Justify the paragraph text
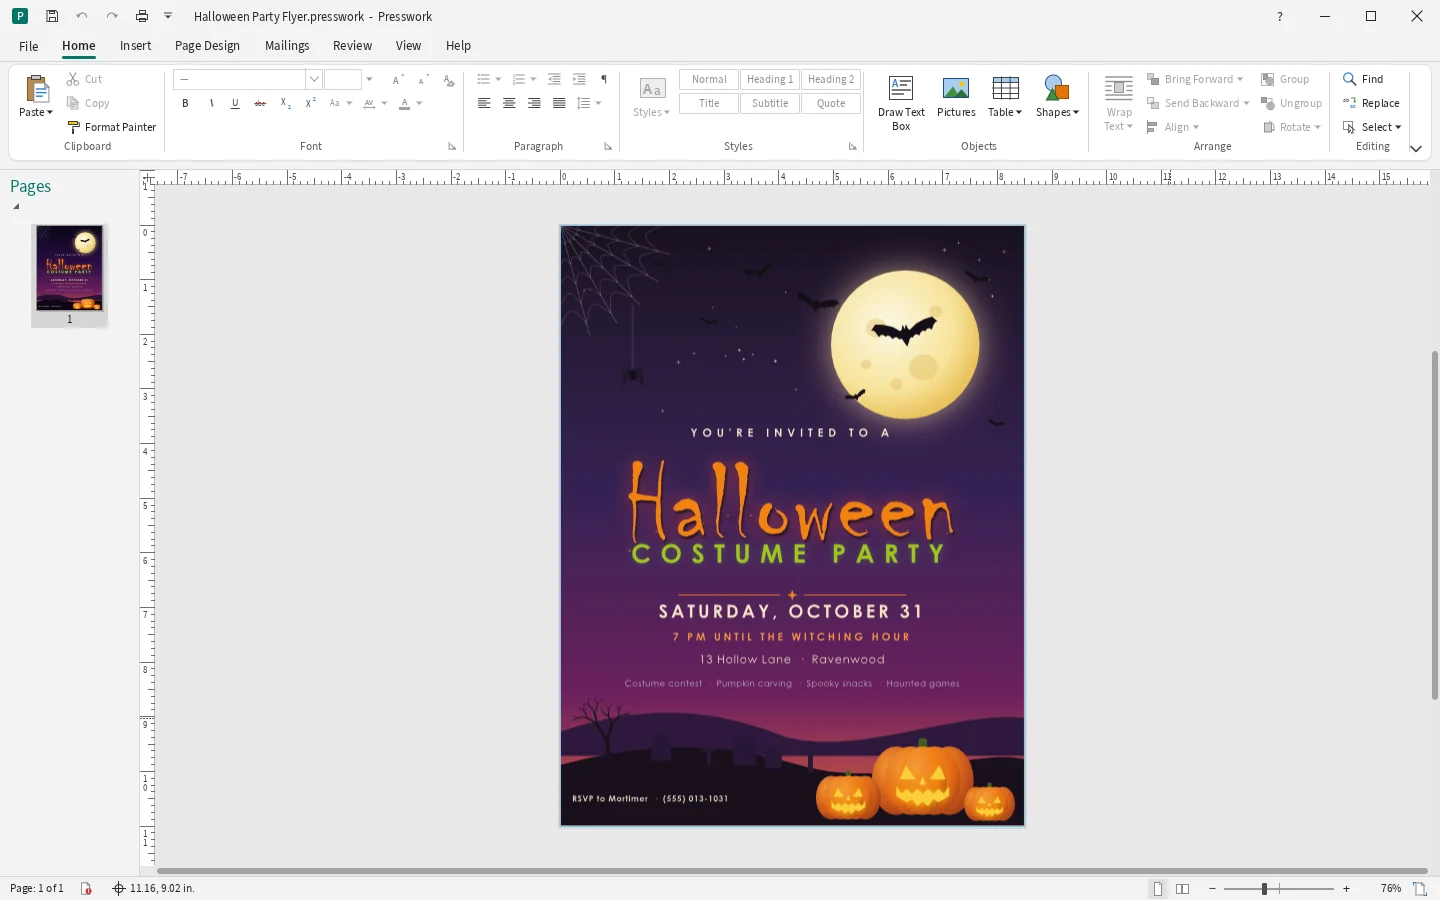1440x900 pixels. click(x=559, y=103)
